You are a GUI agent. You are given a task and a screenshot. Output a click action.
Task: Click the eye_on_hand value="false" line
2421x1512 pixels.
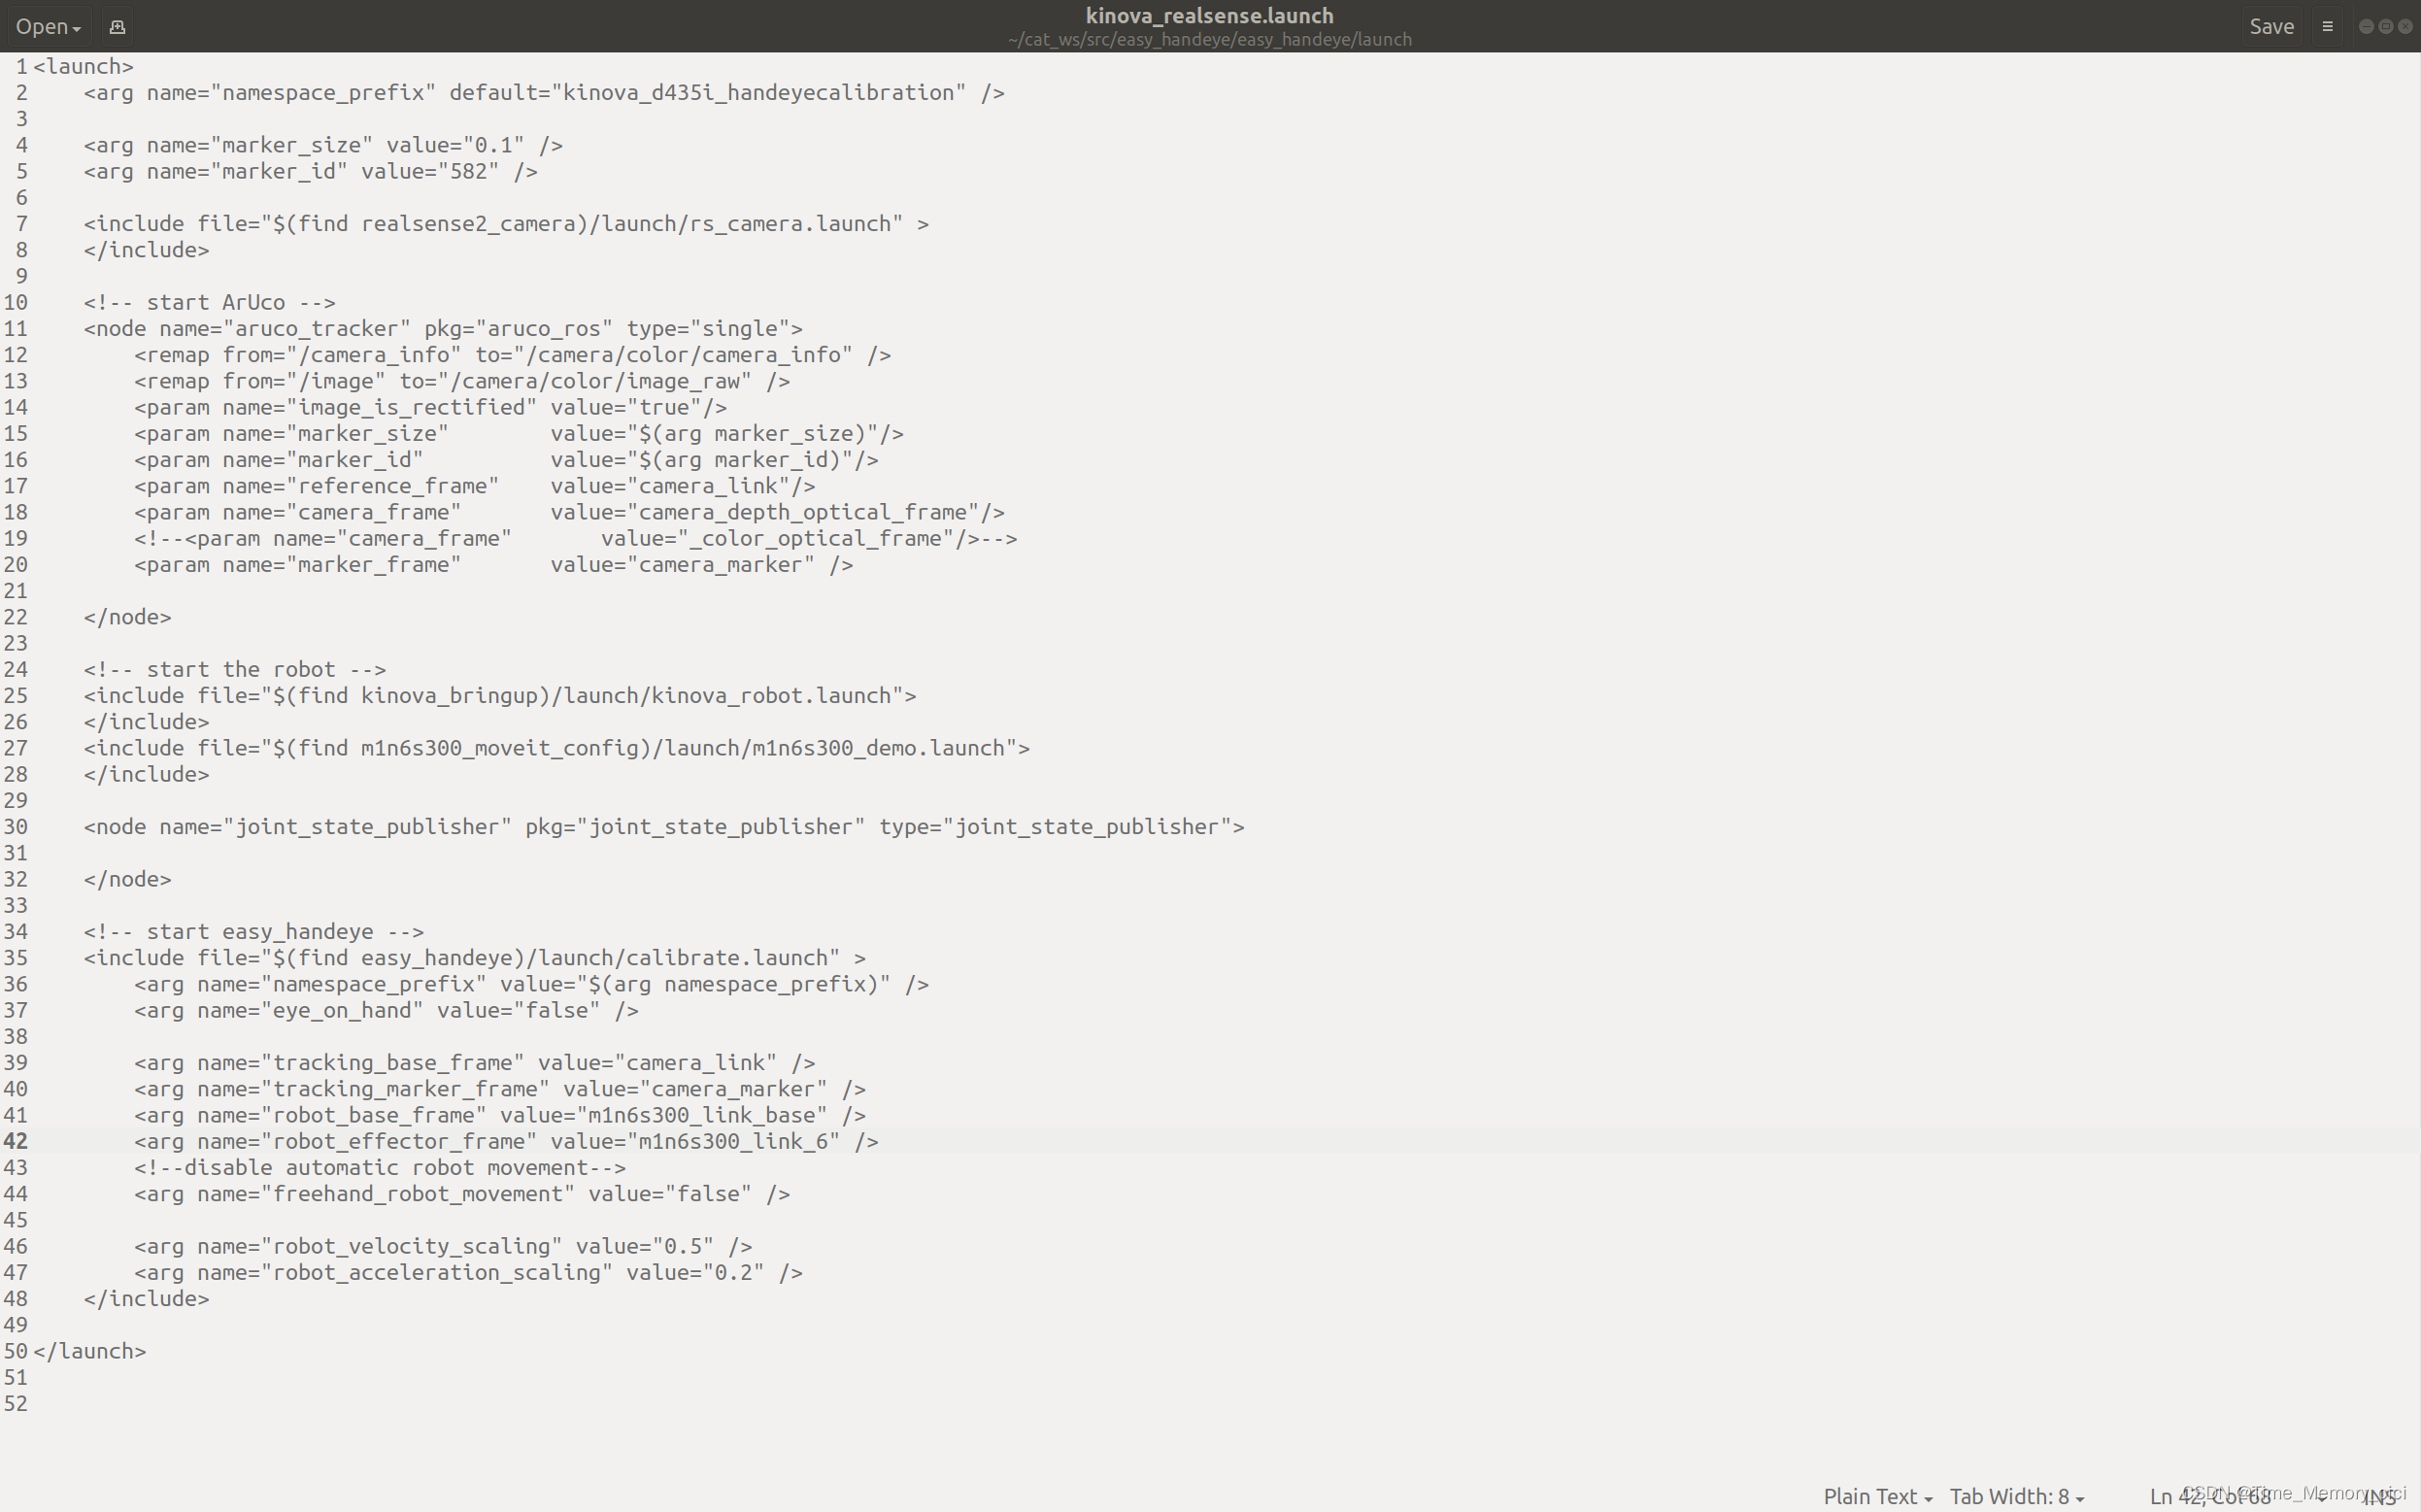pyautogui.click(x=386, y=1010)
